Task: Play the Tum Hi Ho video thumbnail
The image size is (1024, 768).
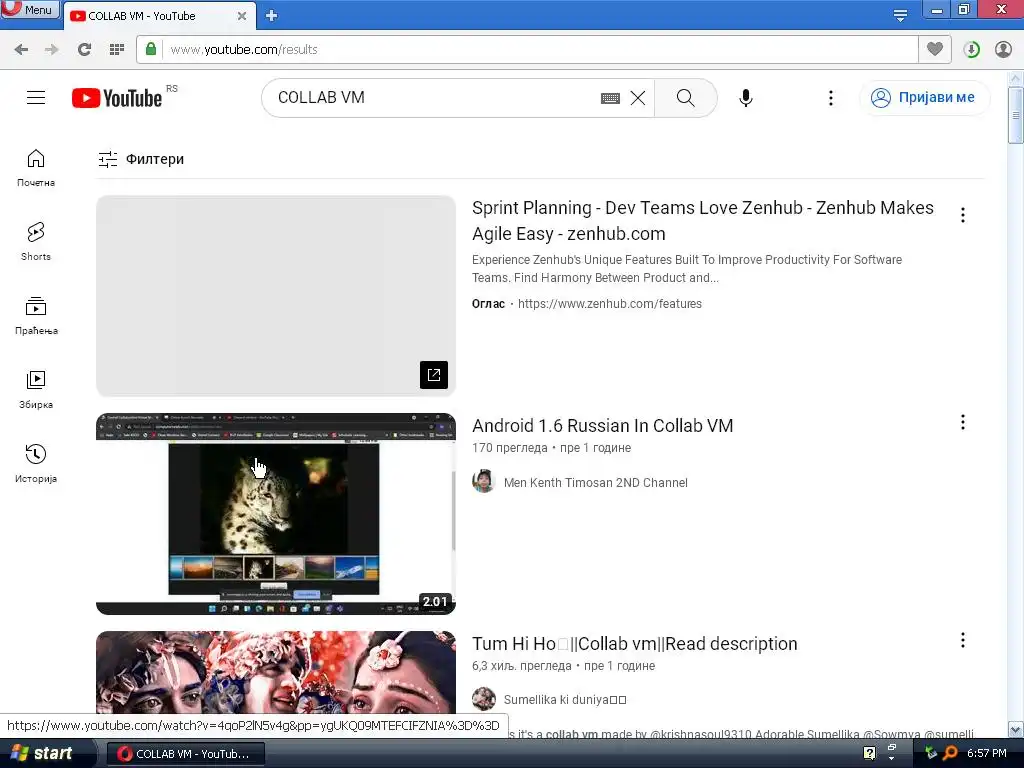Action: coord(276,673)
